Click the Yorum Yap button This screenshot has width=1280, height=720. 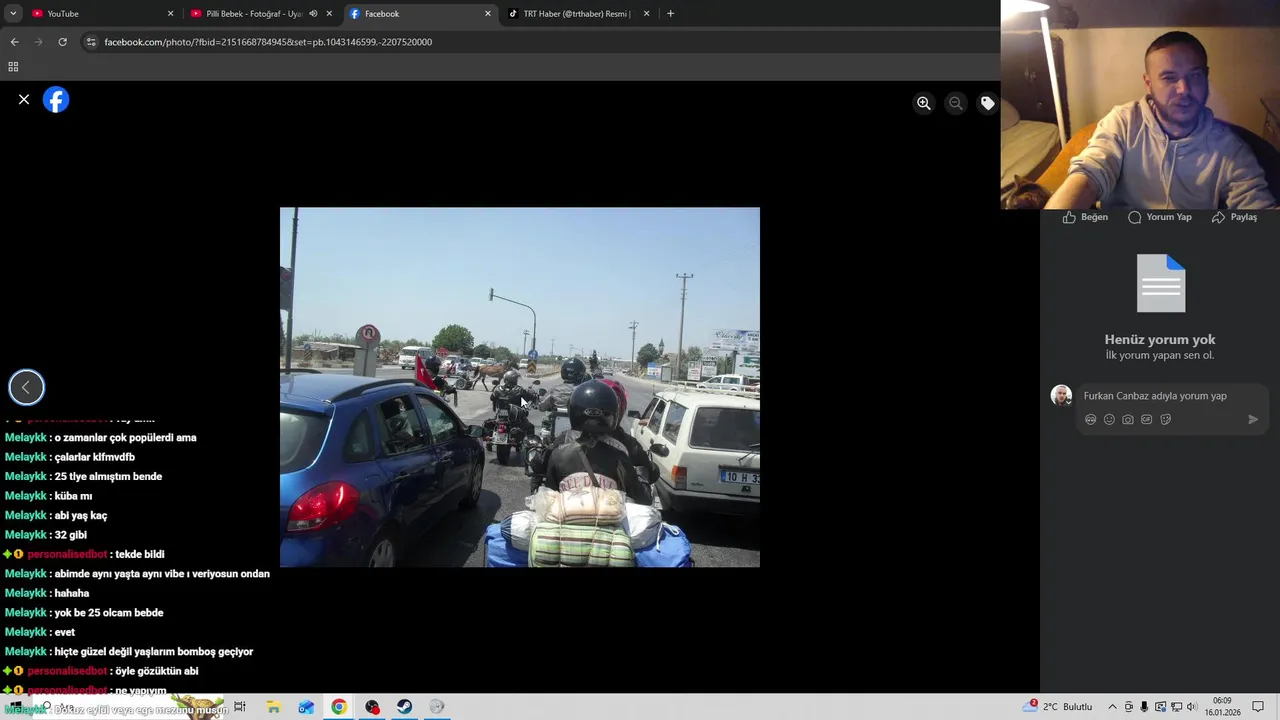[x=1160, y=217]
